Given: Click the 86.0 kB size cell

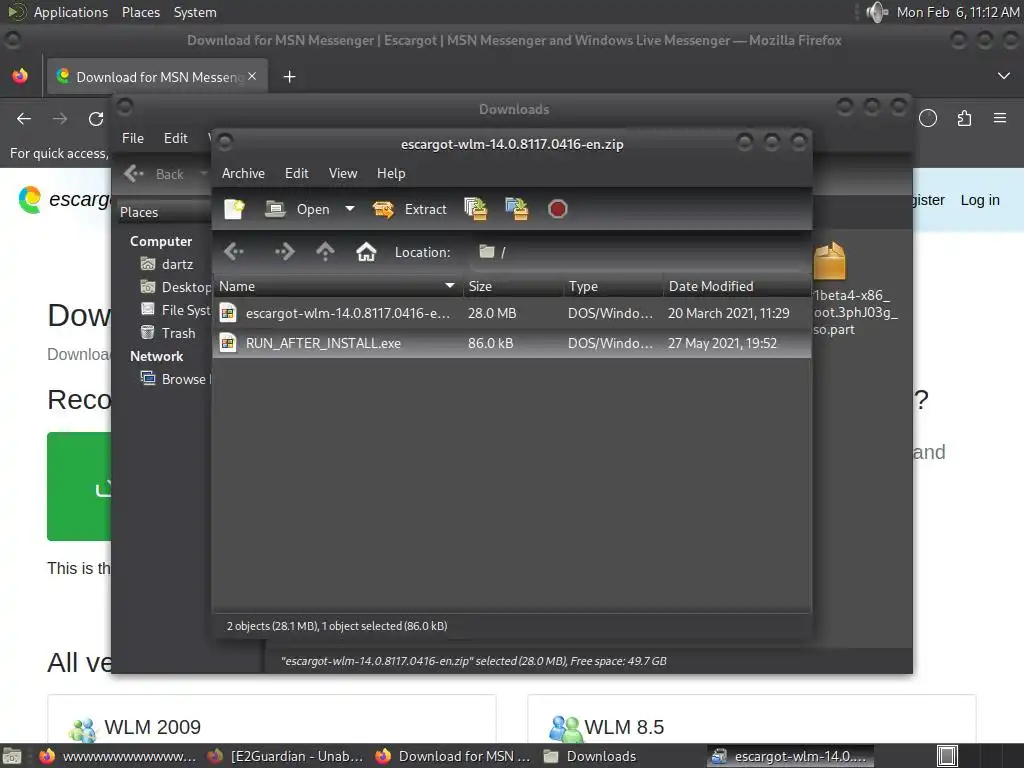Looking at the screenshot, I should (x=490, y=343).
